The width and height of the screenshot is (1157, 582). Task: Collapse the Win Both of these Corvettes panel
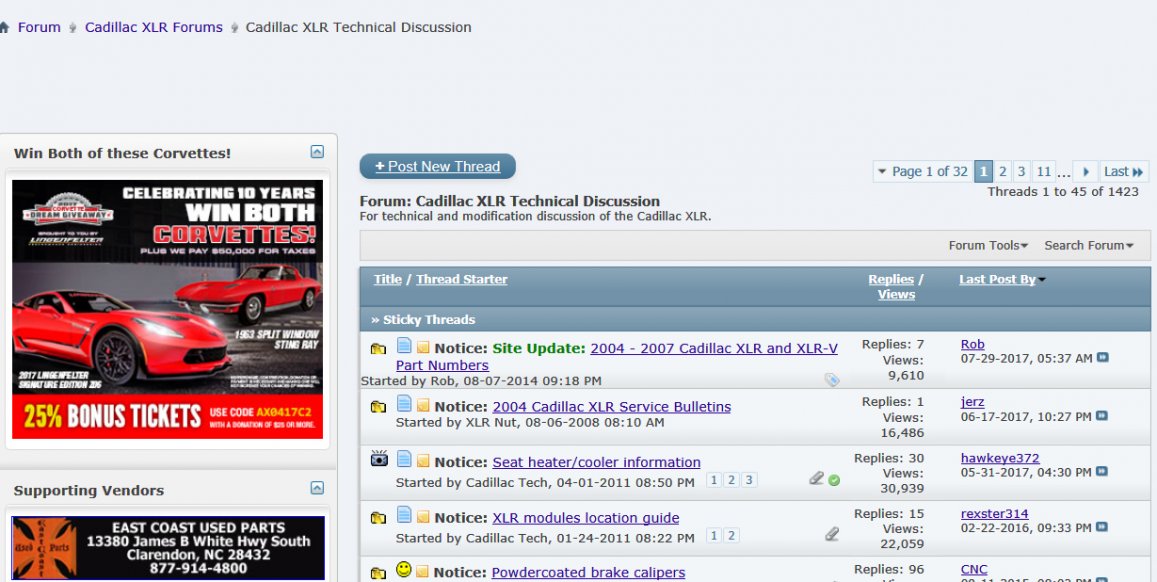[x=317, y=152]
